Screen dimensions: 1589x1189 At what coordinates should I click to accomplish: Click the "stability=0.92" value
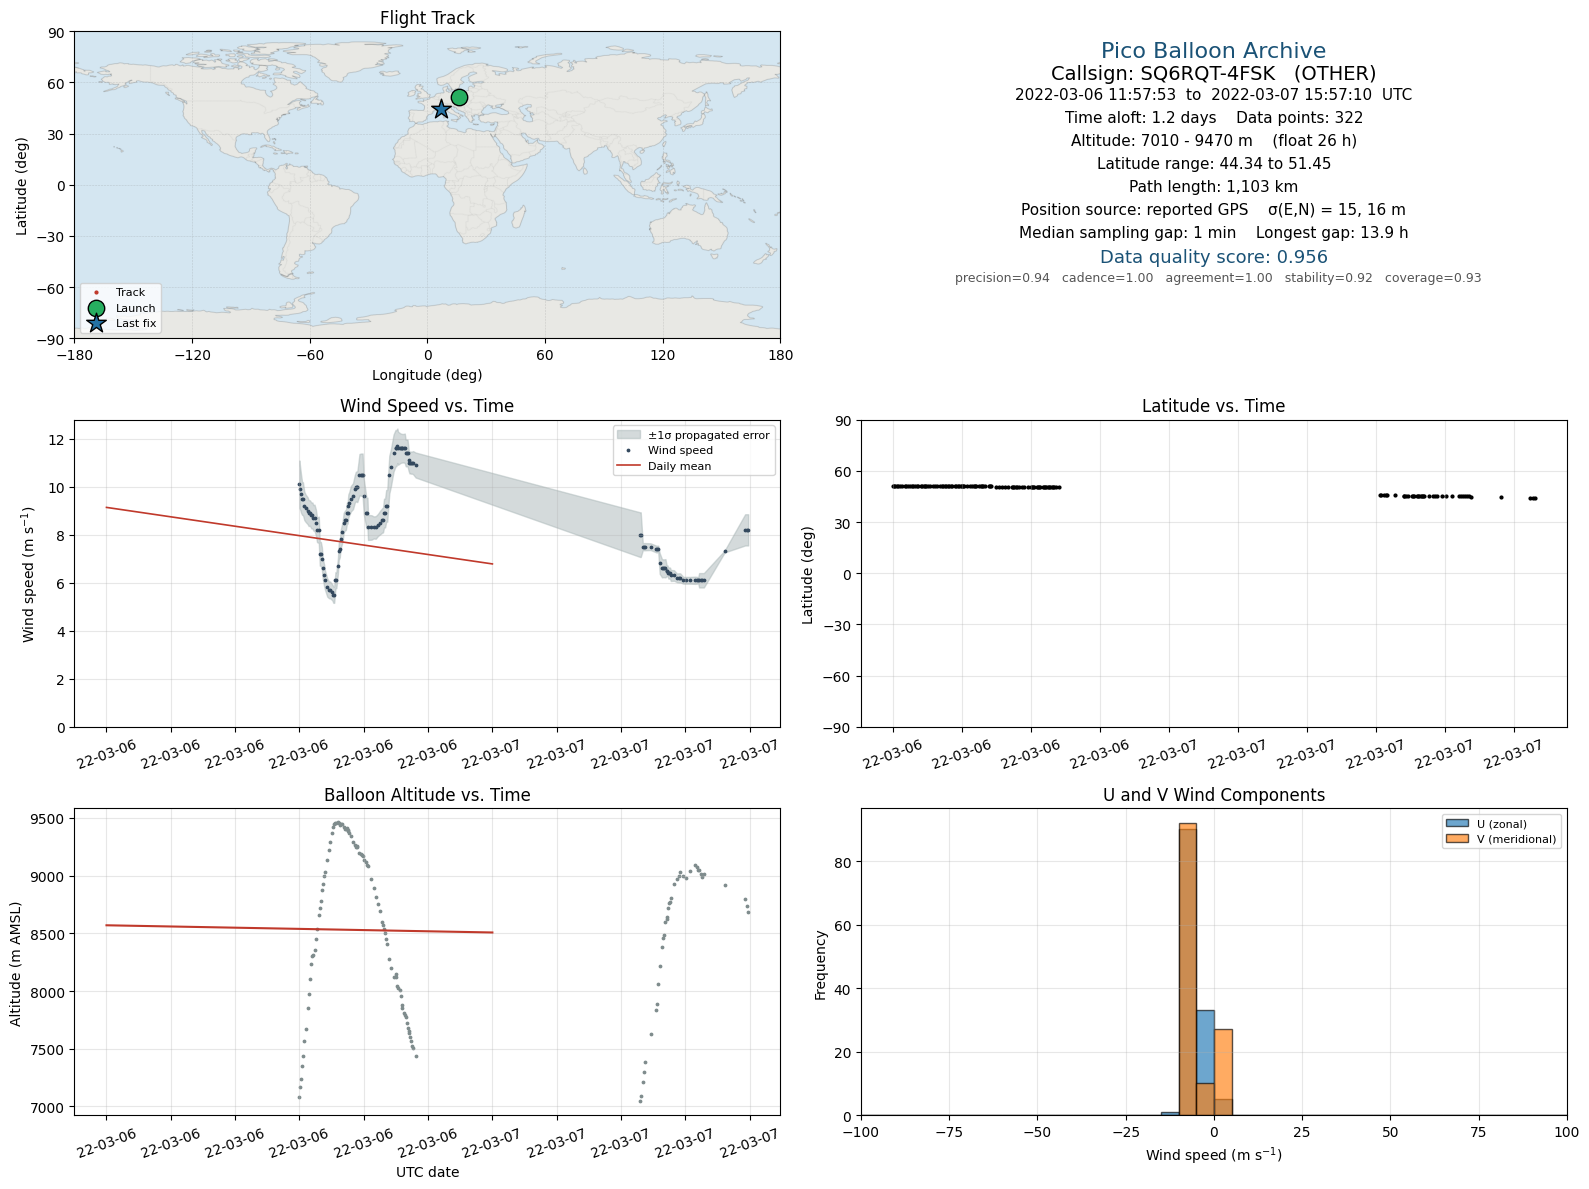1328,278
